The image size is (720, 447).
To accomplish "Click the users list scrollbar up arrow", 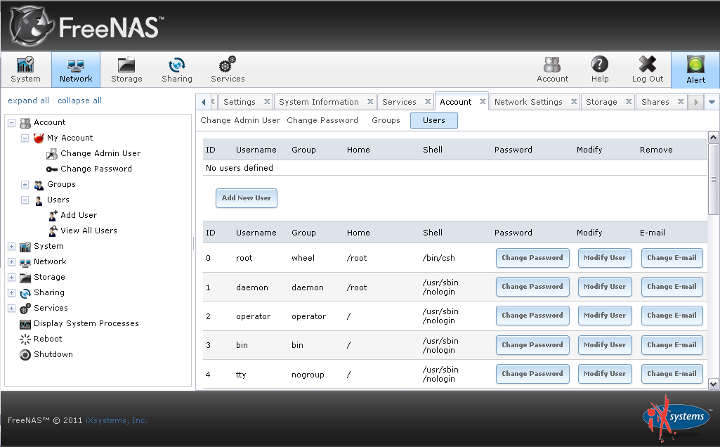I will [x=713, y=137].
